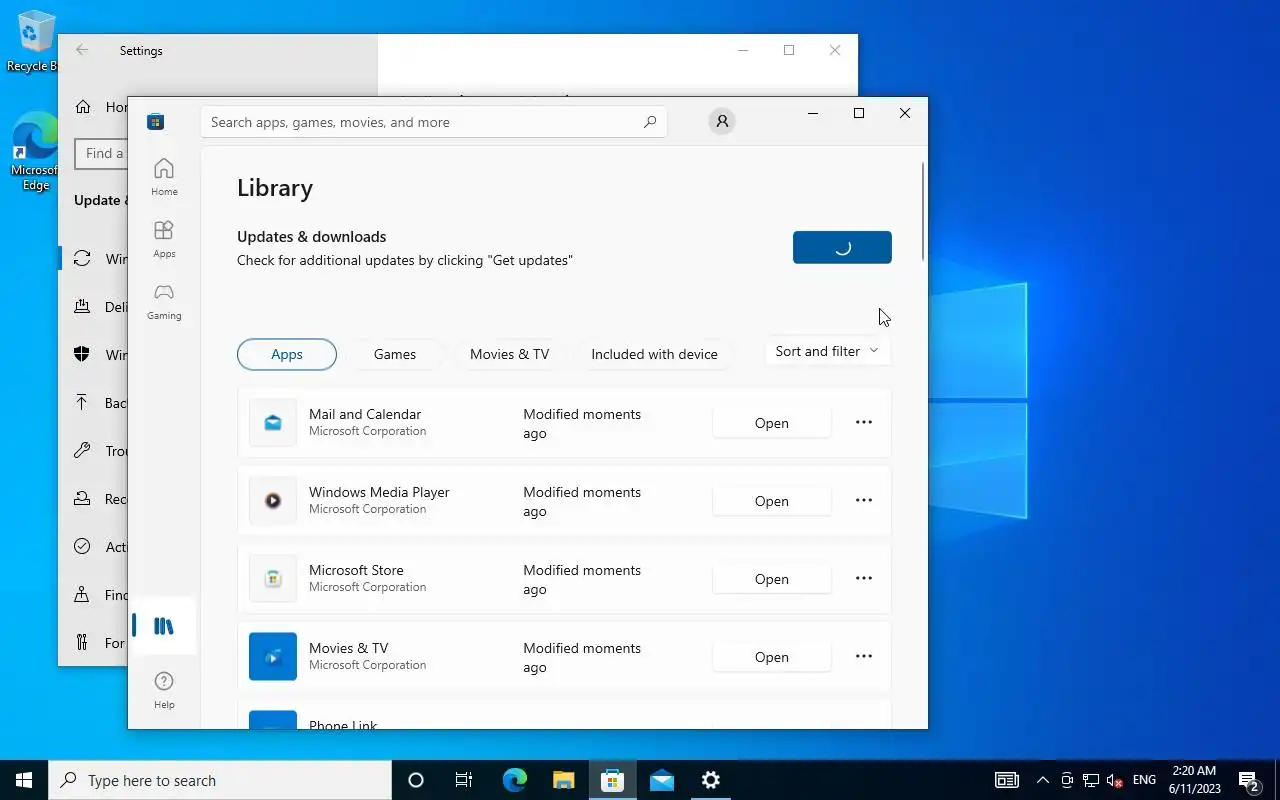Screen dimensions: 1280x800
Task: Select Activation checkmark icon in Settings
Action: pyautogui.click(x=82, y=547)
